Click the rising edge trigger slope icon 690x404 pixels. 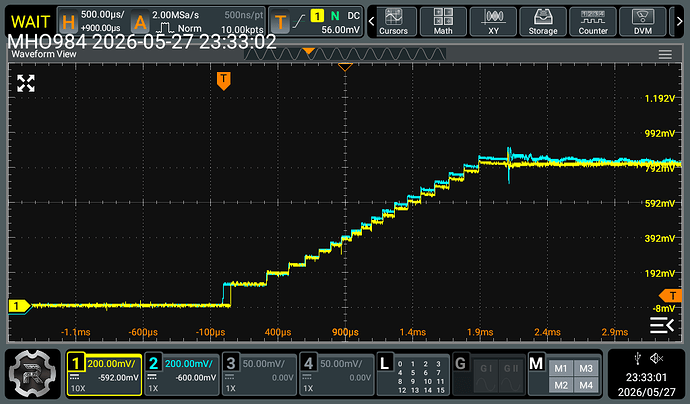pyautogui.click(x=299, y=21)
